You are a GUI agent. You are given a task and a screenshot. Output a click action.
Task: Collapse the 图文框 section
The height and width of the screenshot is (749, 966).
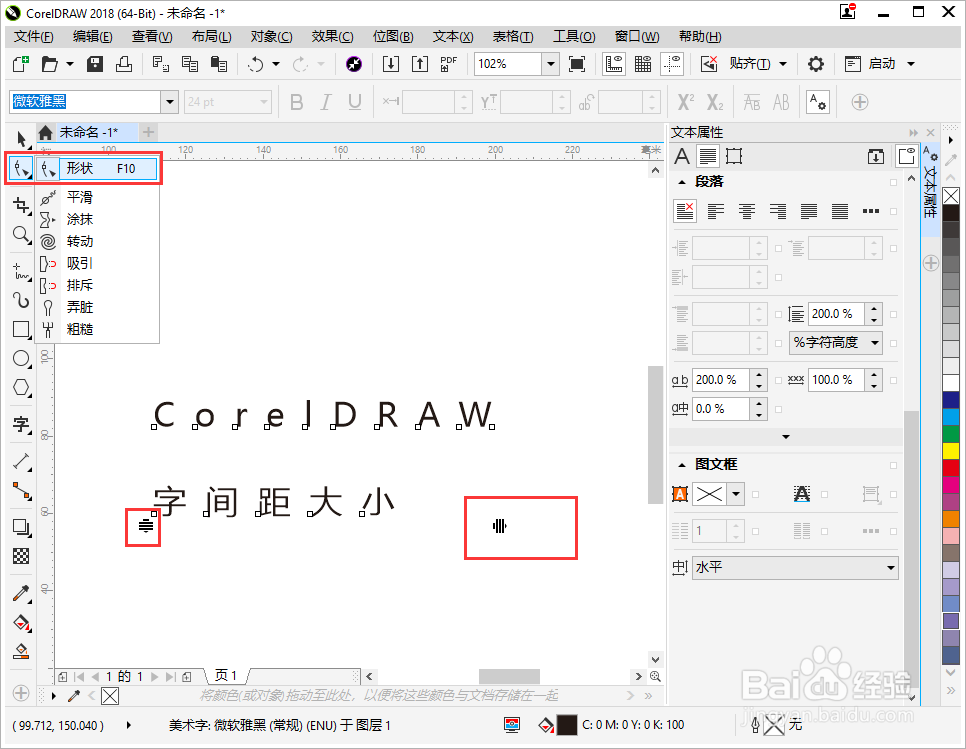pyautogui.click(x=682, y=464)
